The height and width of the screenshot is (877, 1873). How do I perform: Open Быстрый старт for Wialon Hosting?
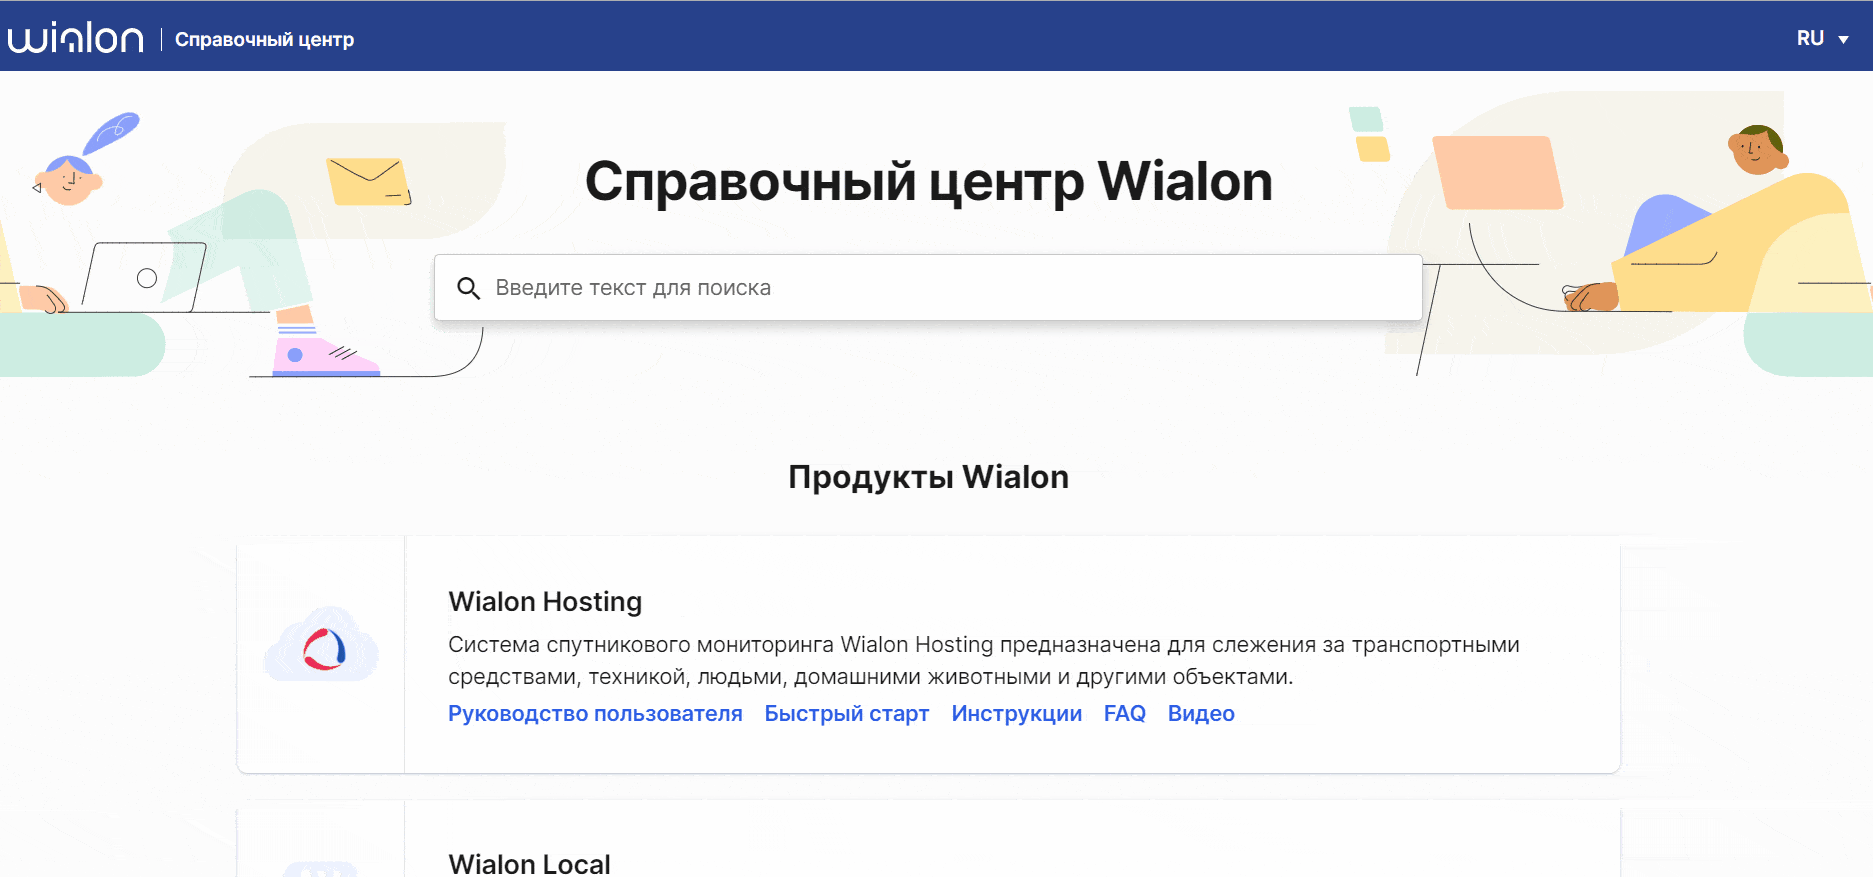(847, 714)
